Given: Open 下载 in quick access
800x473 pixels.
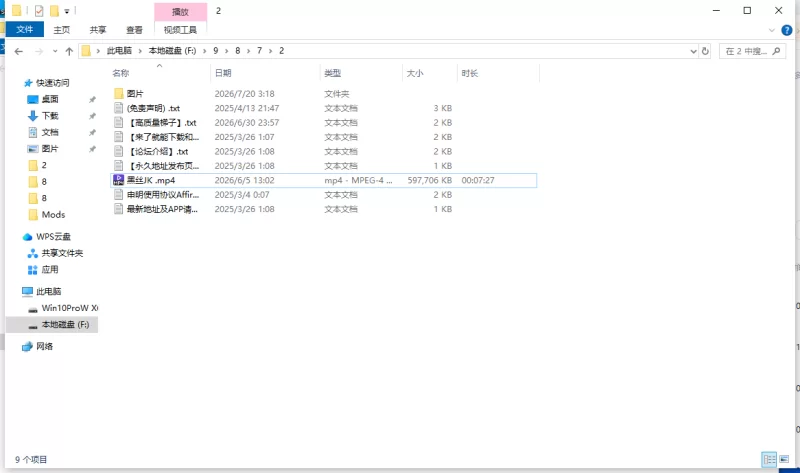Looking at the screenshot, I should click(x=49, y=115).
